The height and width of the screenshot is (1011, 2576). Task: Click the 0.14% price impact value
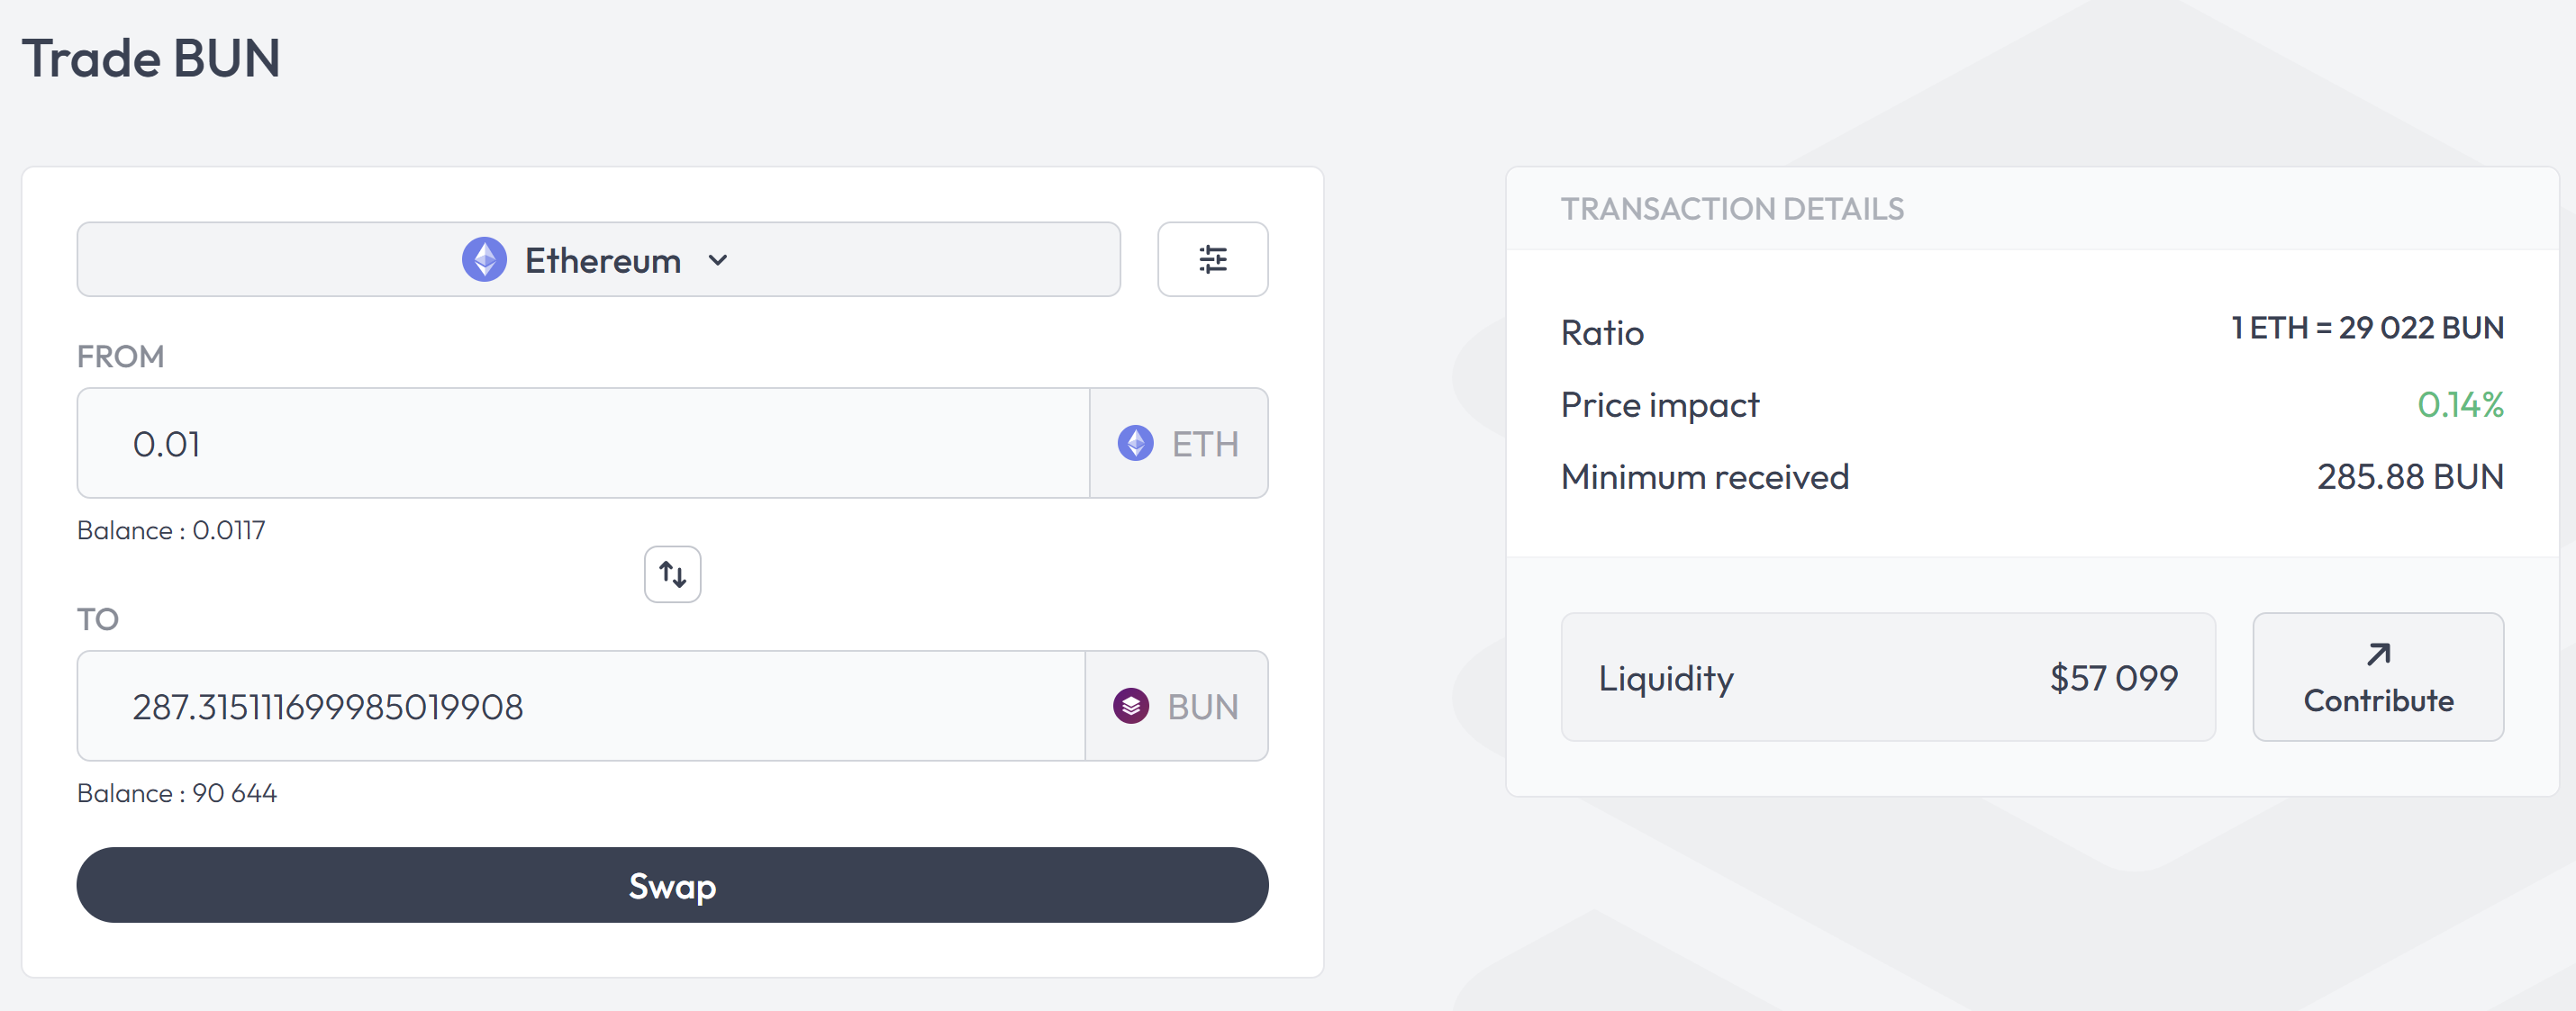click(x=2460, y=405)
